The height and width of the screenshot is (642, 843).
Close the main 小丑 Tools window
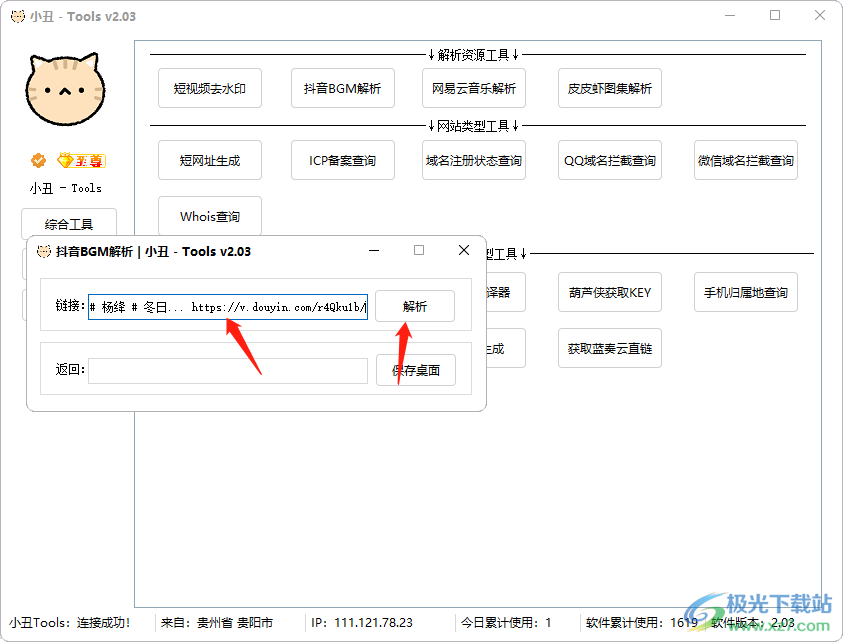click(x=820, y=16)
